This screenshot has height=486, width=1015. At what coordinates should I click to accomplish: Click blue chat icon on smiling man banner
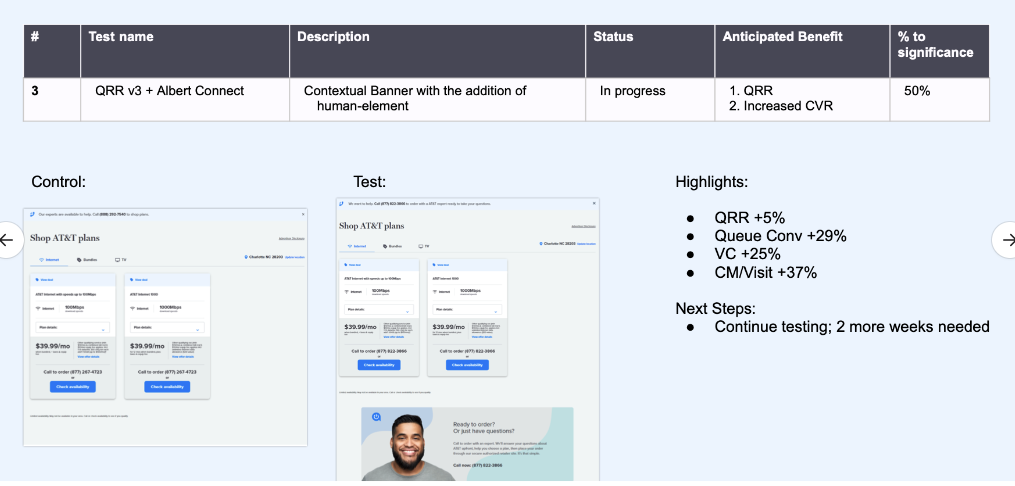click(x=376, y=417)
